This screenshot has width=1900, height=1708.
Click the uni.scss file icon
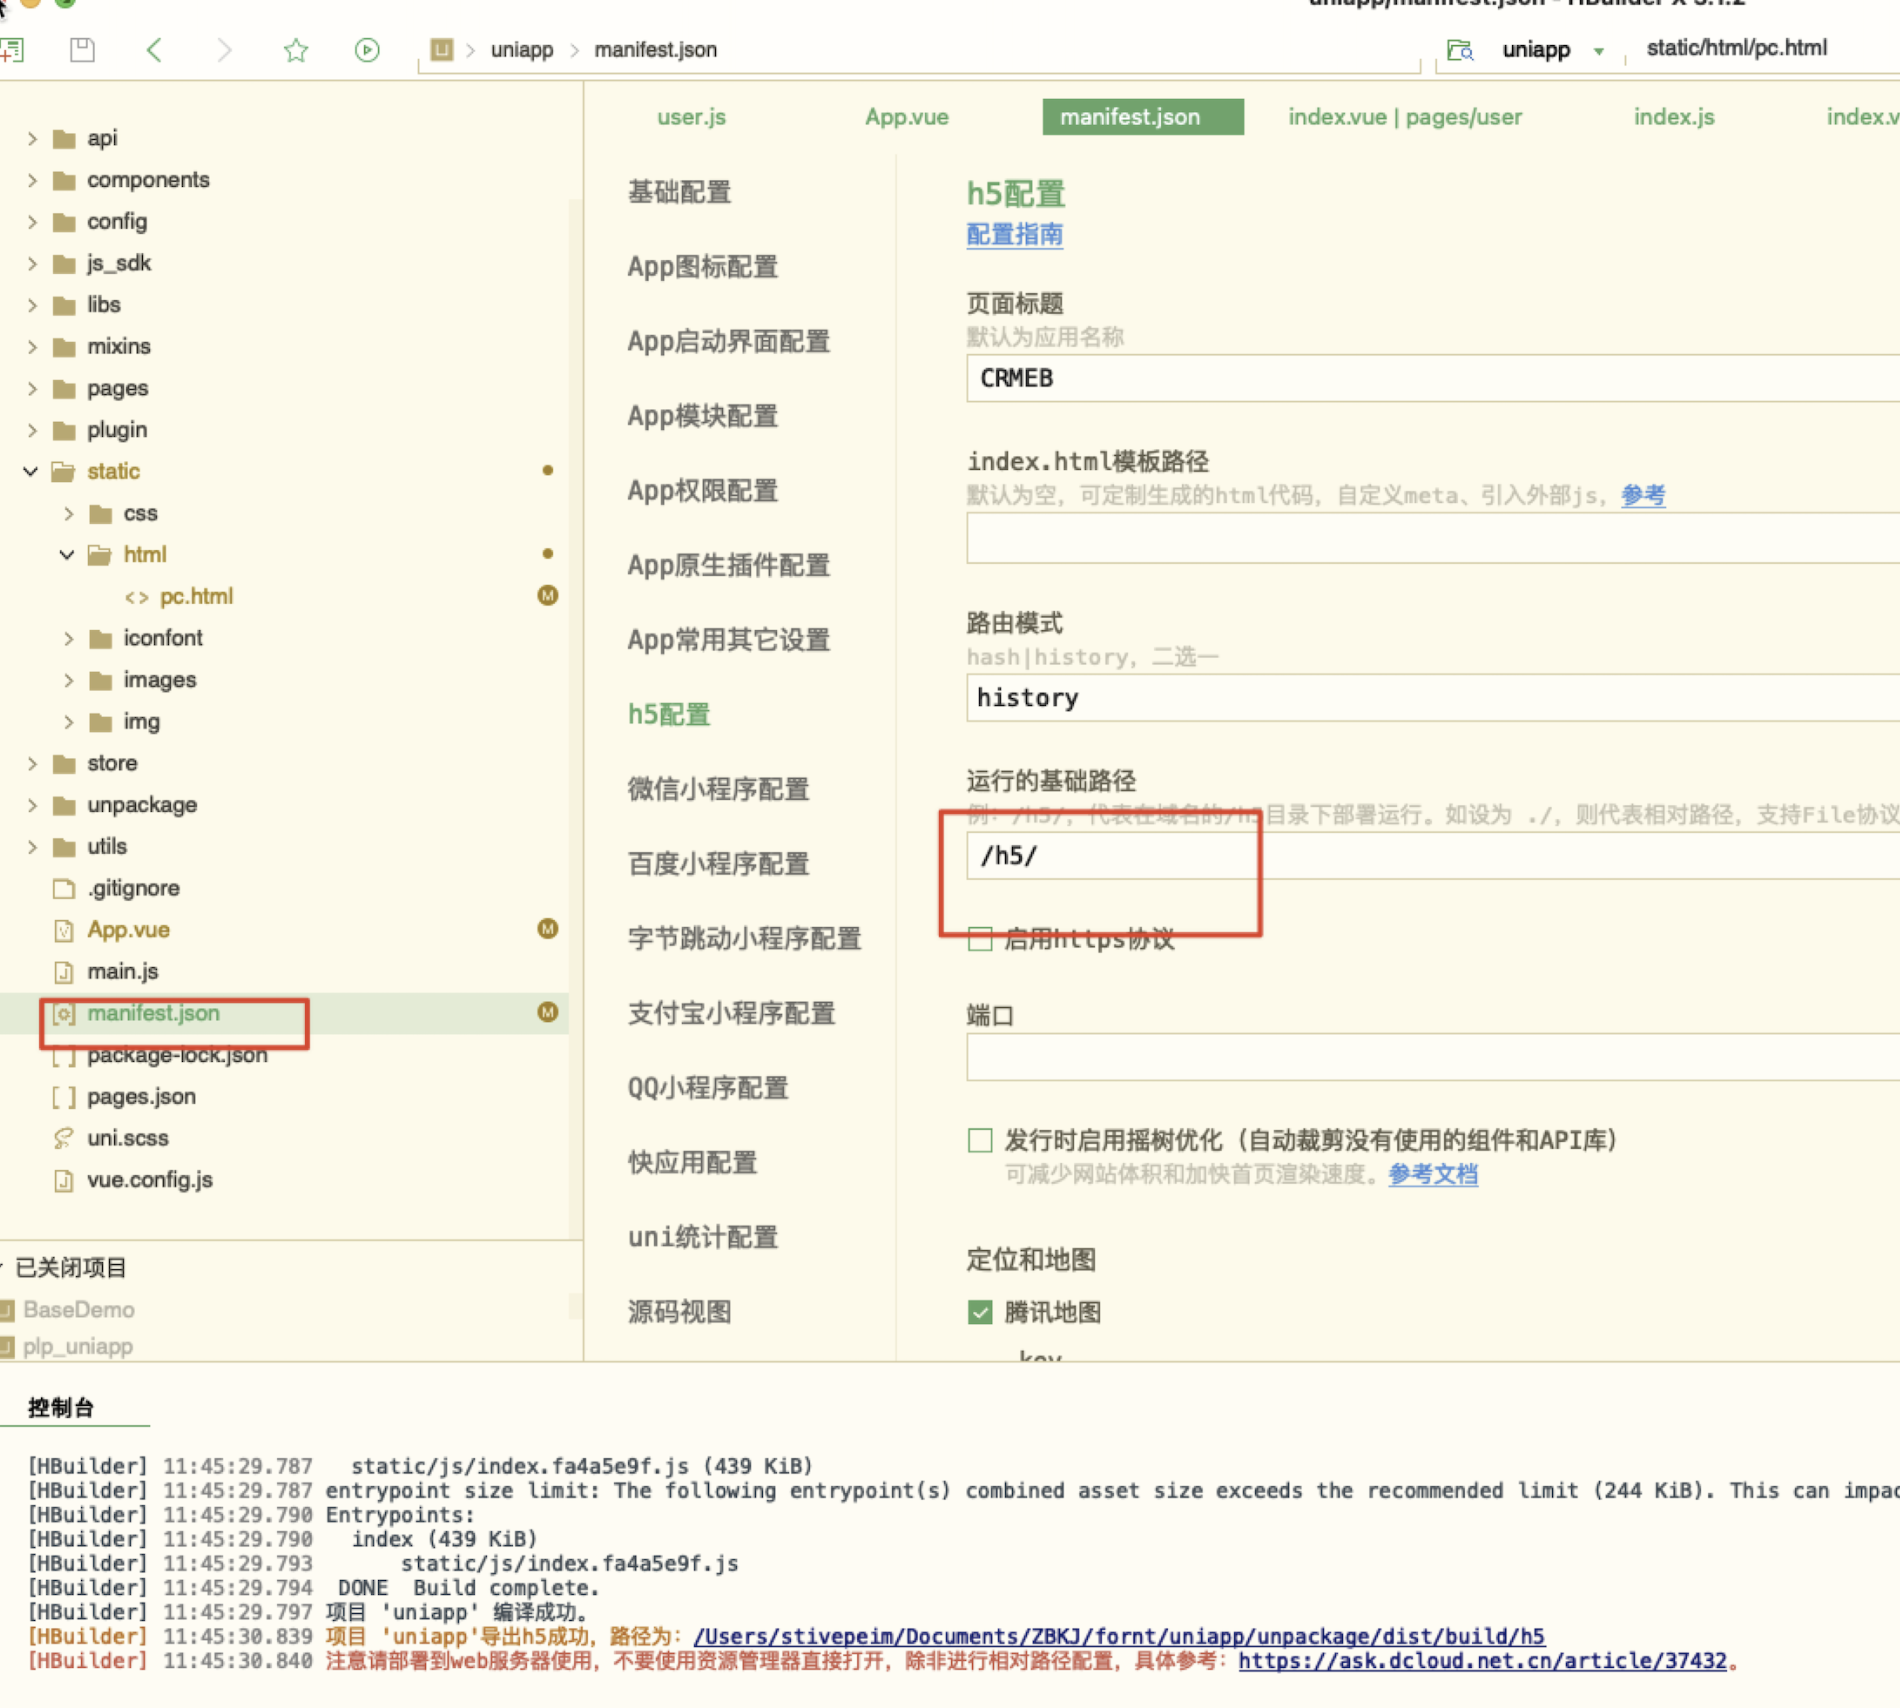(64, 1138)
